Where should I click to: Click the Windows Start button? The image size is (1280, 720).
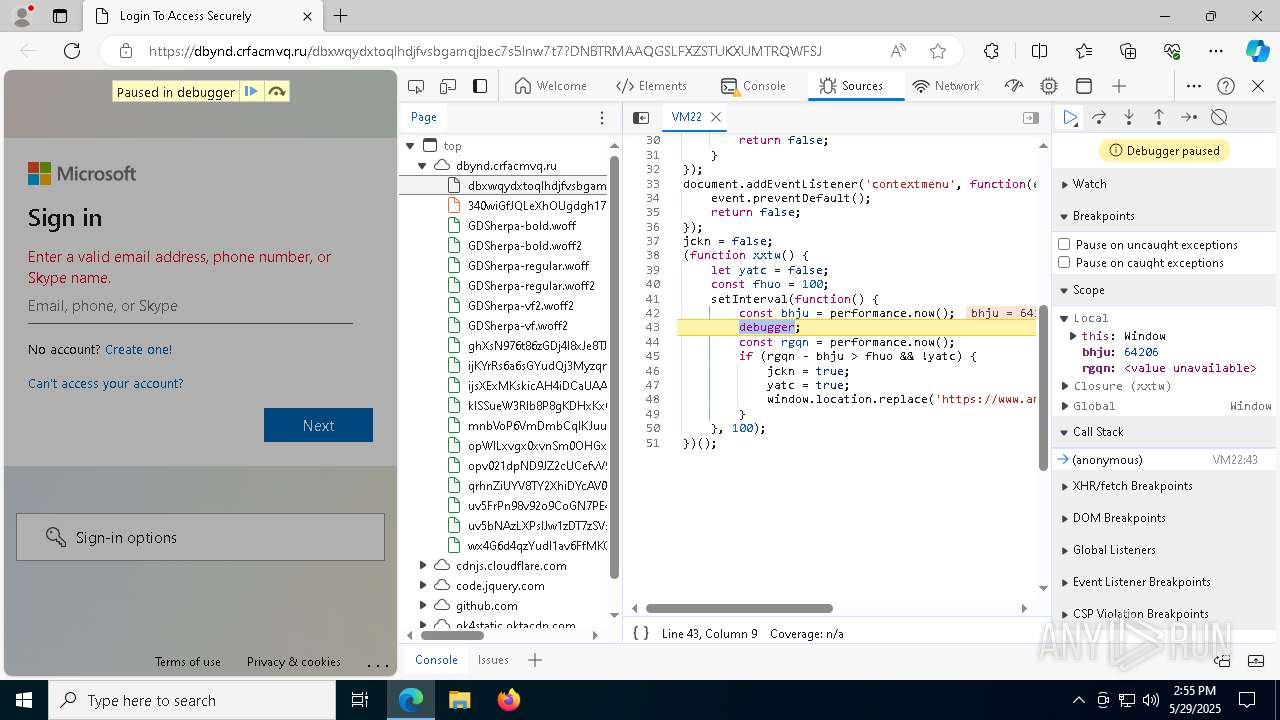(24, 700)
